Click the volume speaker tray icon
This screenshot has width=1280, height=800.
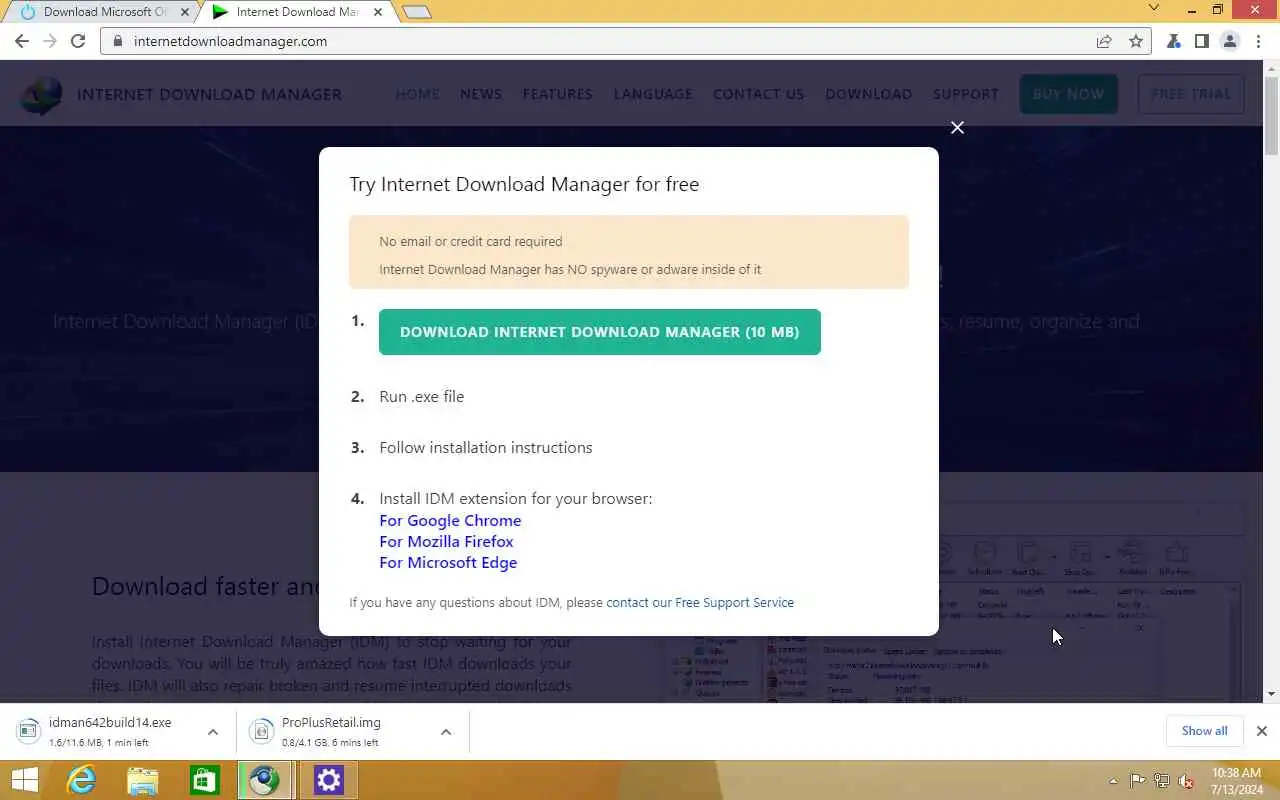(1186, 781)
